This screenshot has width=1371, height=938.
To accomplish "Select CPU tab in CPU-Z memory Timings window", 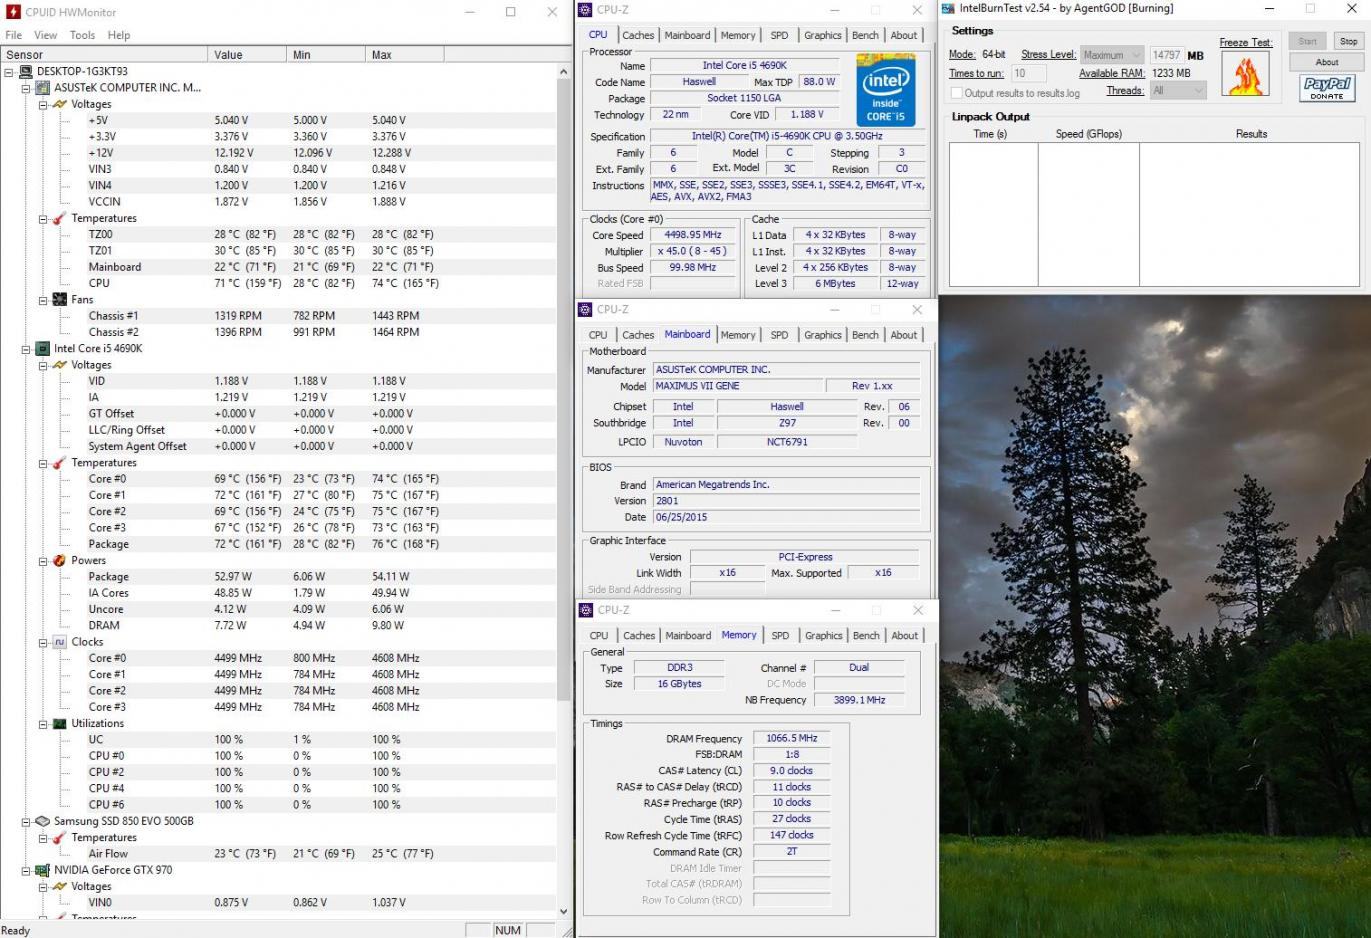I will (x=599, y=635).
